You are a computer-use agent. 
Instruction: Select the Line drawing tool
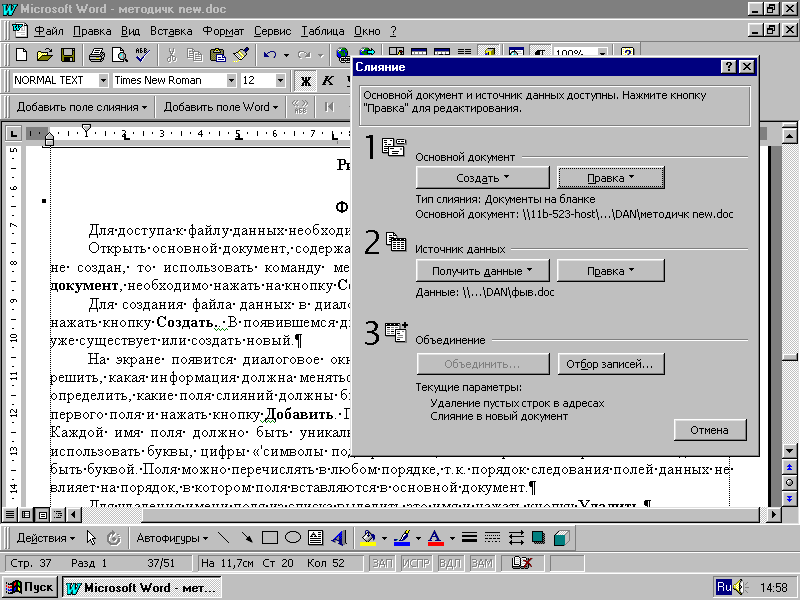pyautogui.click(x=223, y=538)
